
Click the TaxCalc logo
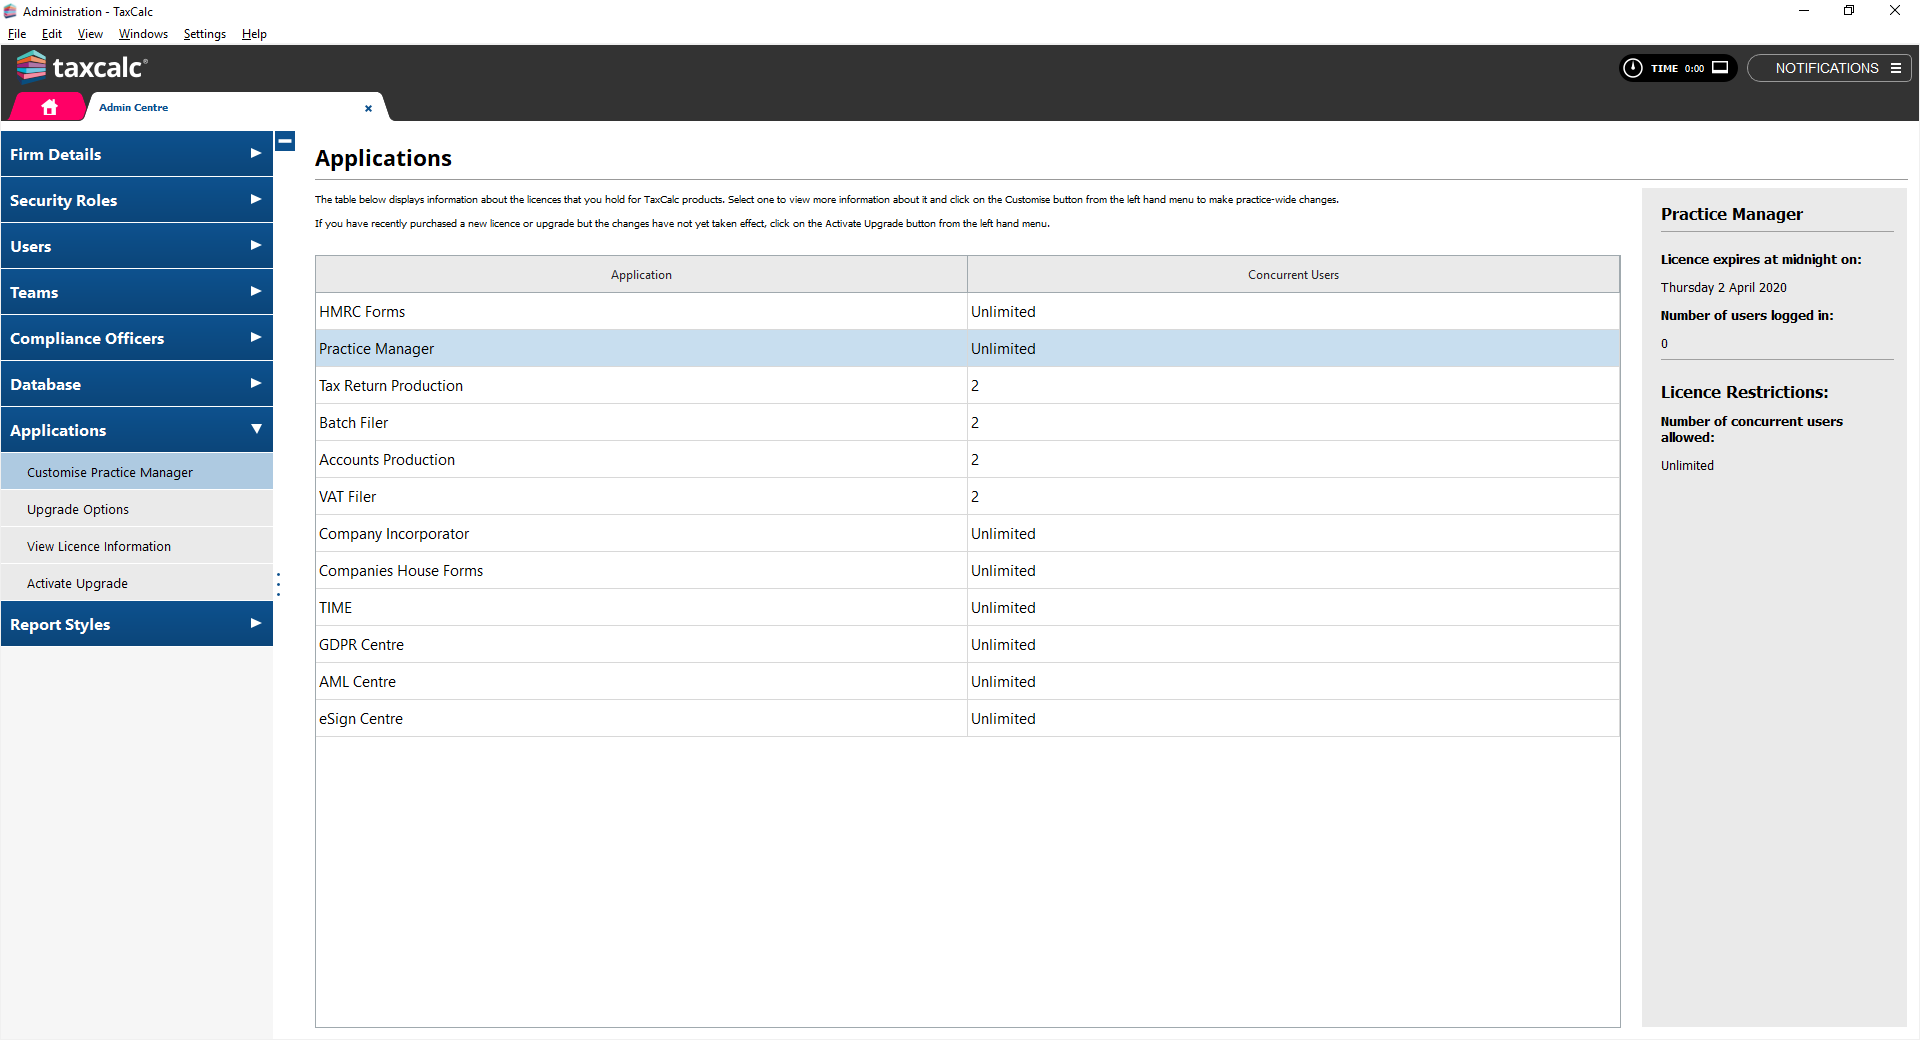click(82, 67)
